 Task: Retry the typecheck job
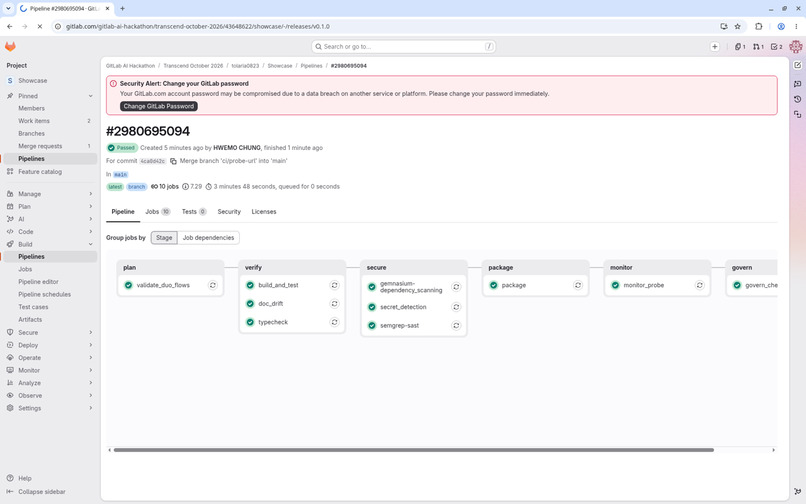click(334, 322)
